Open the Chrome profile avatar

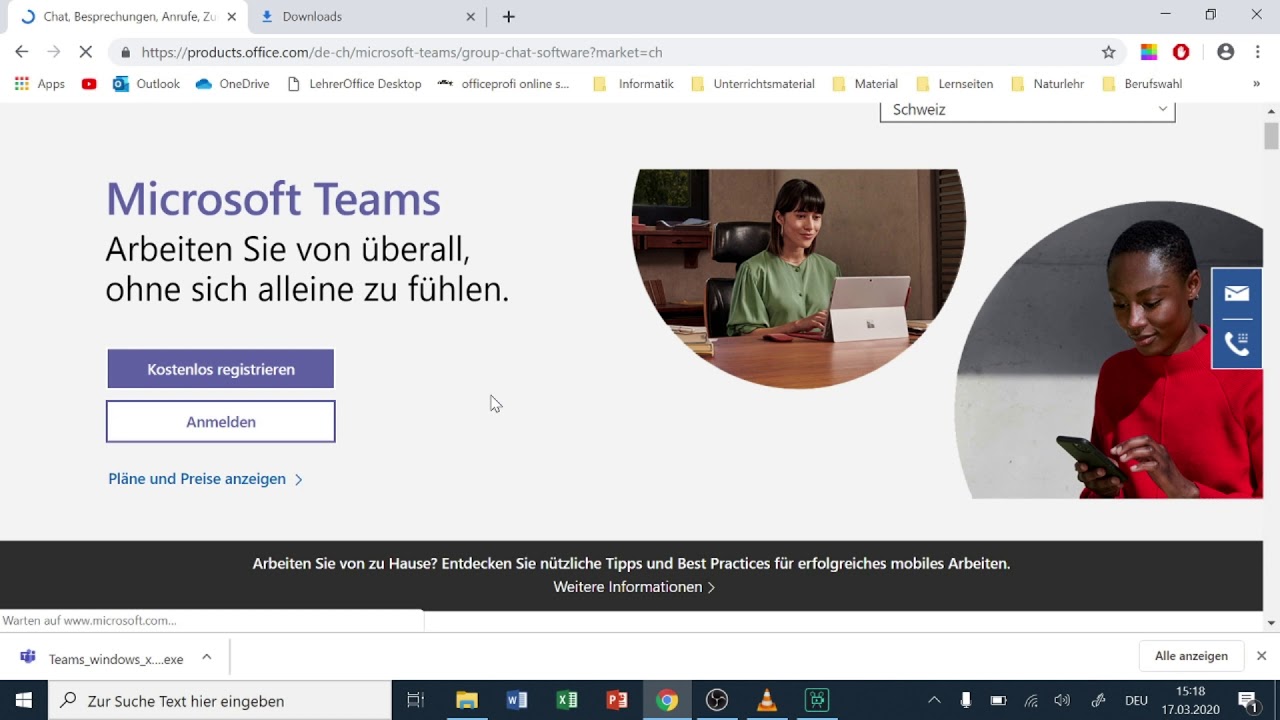coord(1225,52)
